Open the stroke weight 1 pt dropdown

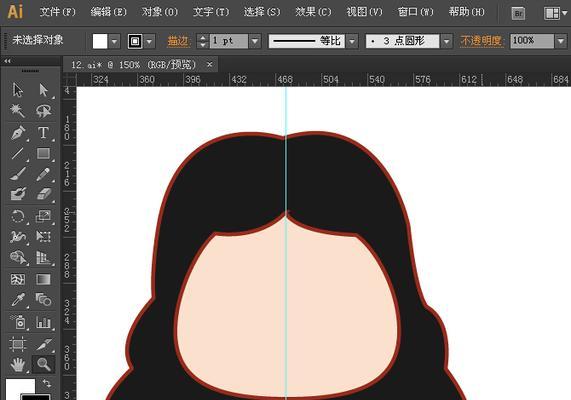pos(255,41)
